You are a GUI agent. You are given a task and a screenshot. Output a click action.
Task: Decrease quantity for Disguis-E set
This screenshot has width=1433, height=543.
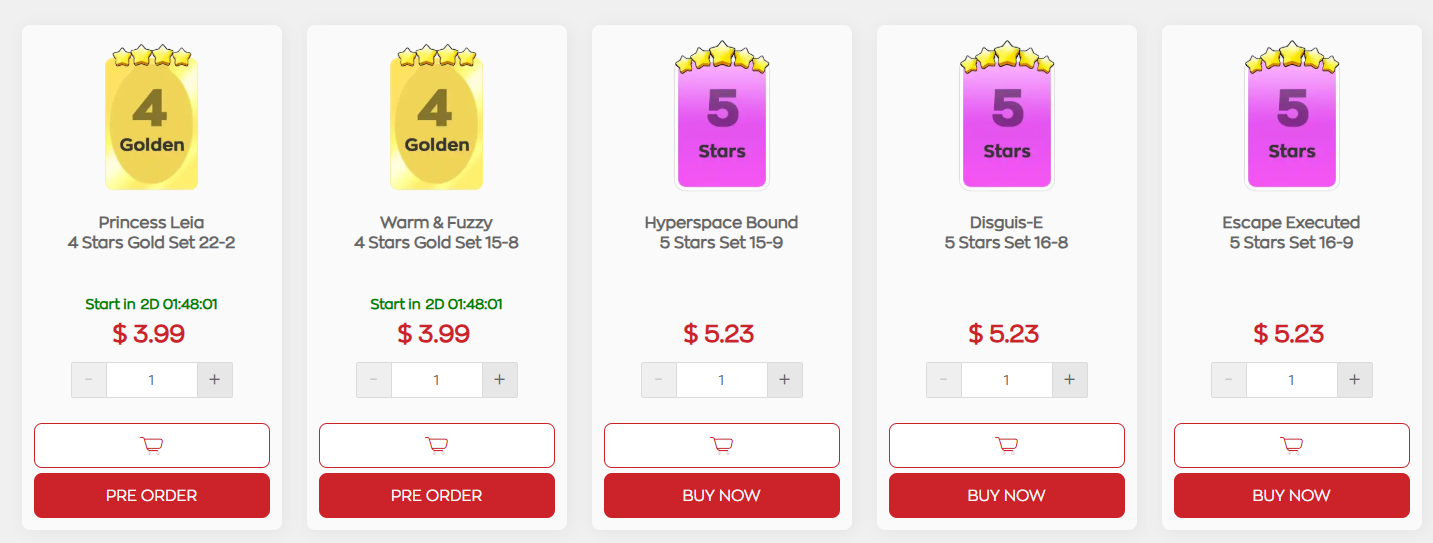tap(944, 380)
